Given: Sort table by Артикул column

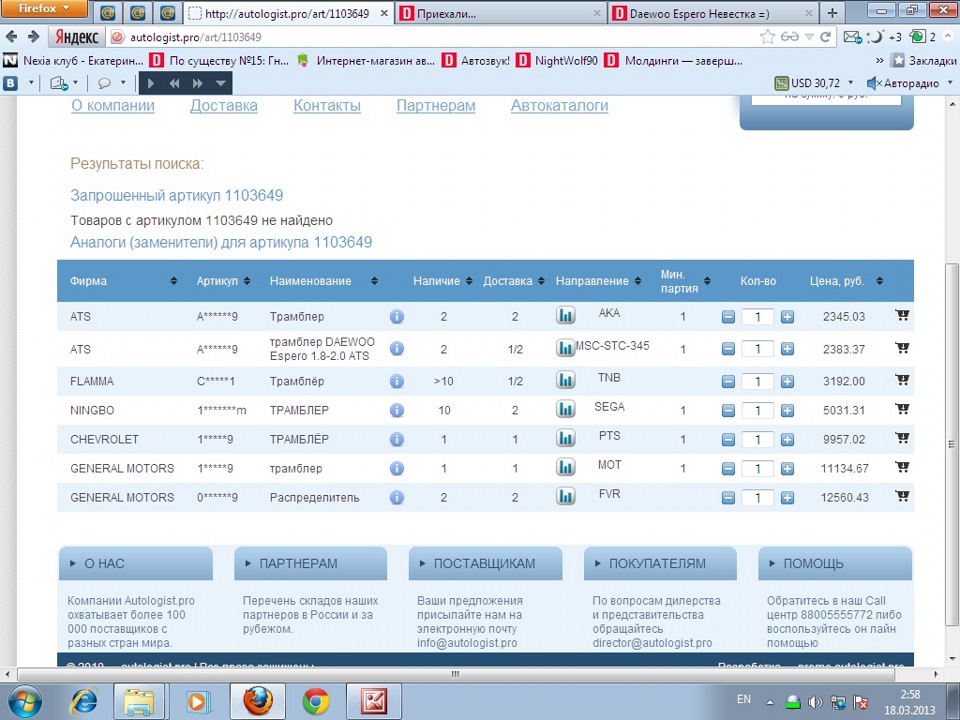Looking at the screenshot, I should click(247, 281).
